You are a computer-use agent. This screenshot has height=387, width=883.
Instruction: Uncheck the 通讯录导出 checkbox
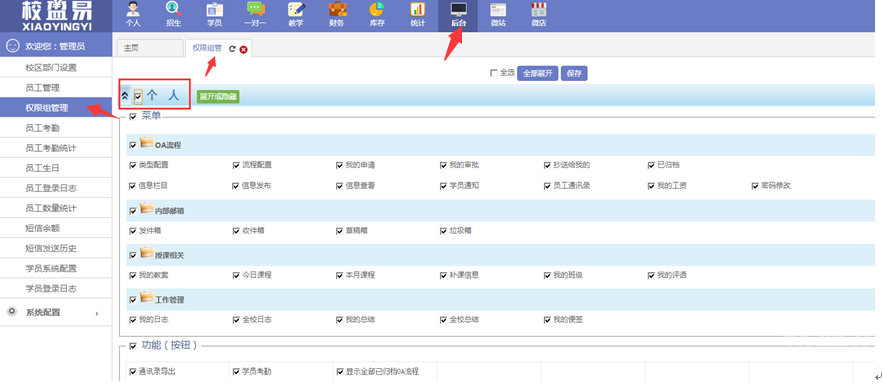pyautogui.click(x=133, y=372)
